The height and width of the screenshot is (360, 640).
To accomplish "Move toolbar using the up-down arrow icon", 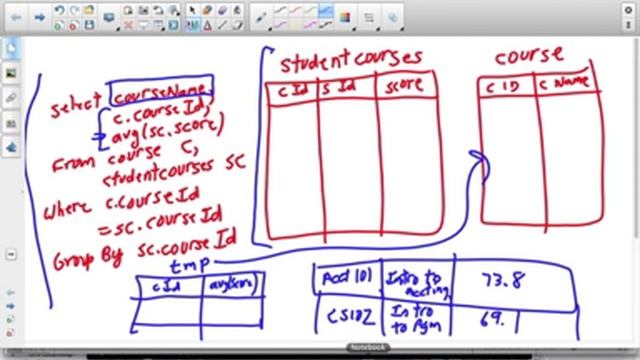I will [628, 25].
